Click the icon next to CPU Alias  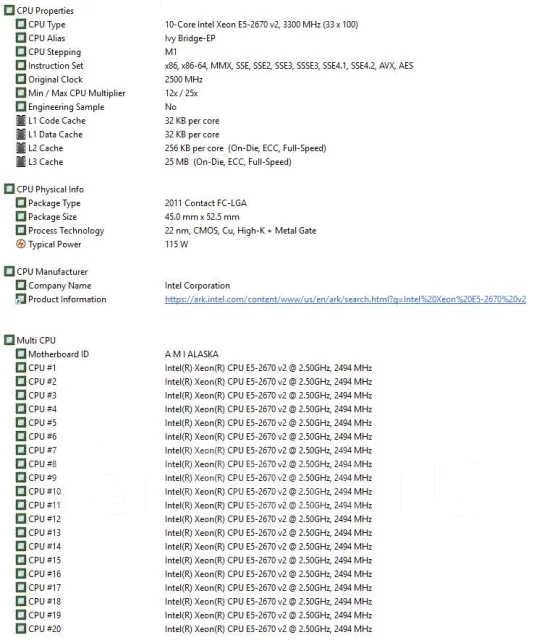pyautogui.click(x=21, y=38)
